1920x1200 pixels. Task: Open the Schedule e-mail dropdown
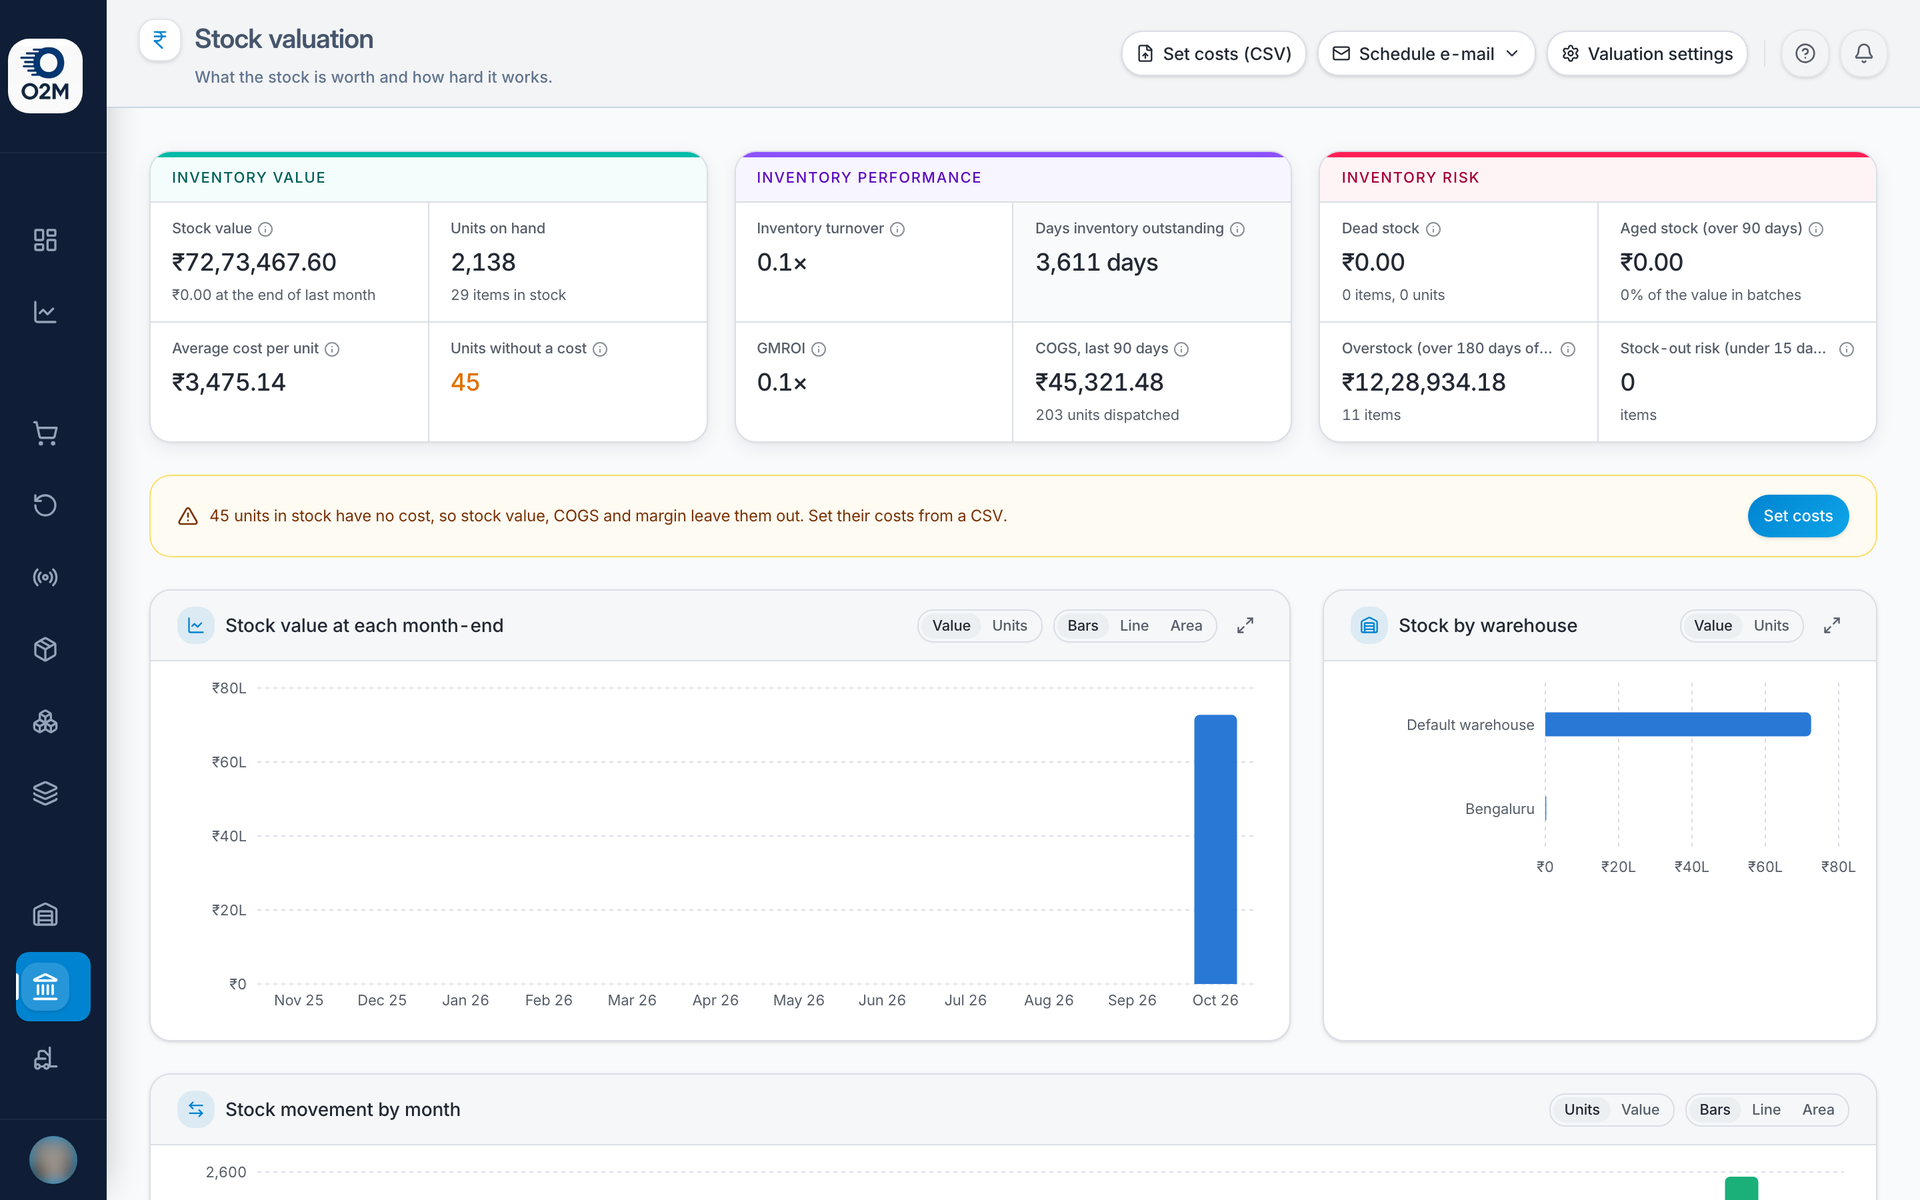coord(1426,54)
